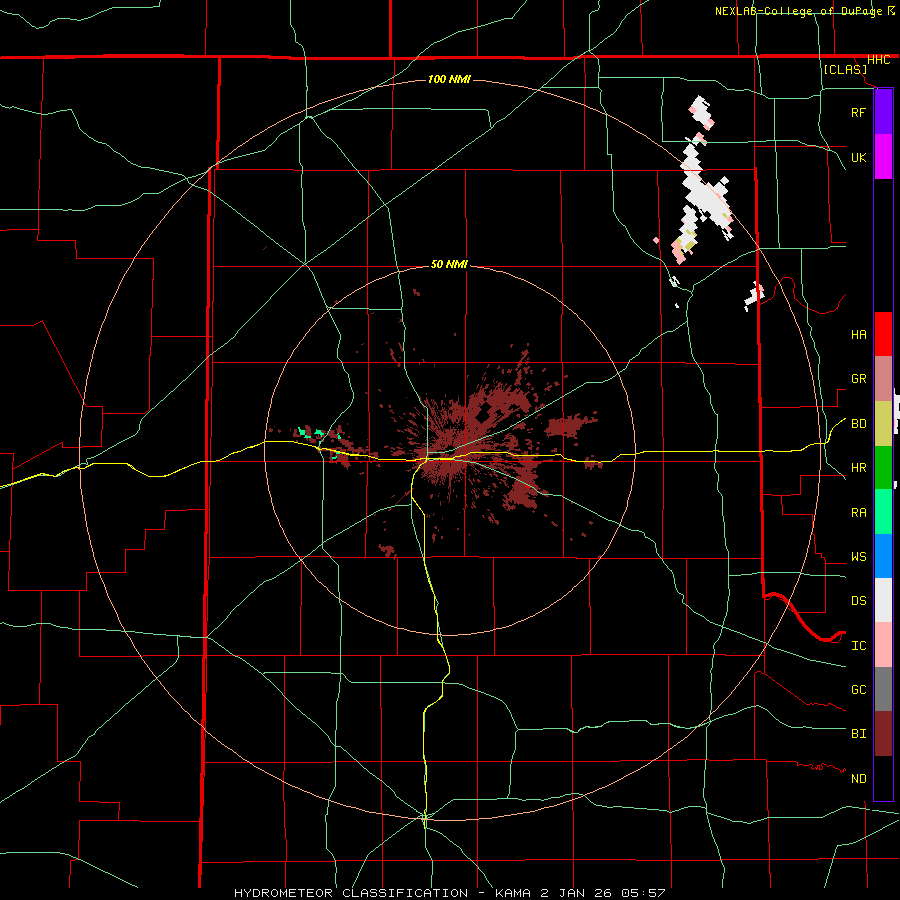Click the HHC product code text
Screen dimensions: 900x900
coord(878,60)
